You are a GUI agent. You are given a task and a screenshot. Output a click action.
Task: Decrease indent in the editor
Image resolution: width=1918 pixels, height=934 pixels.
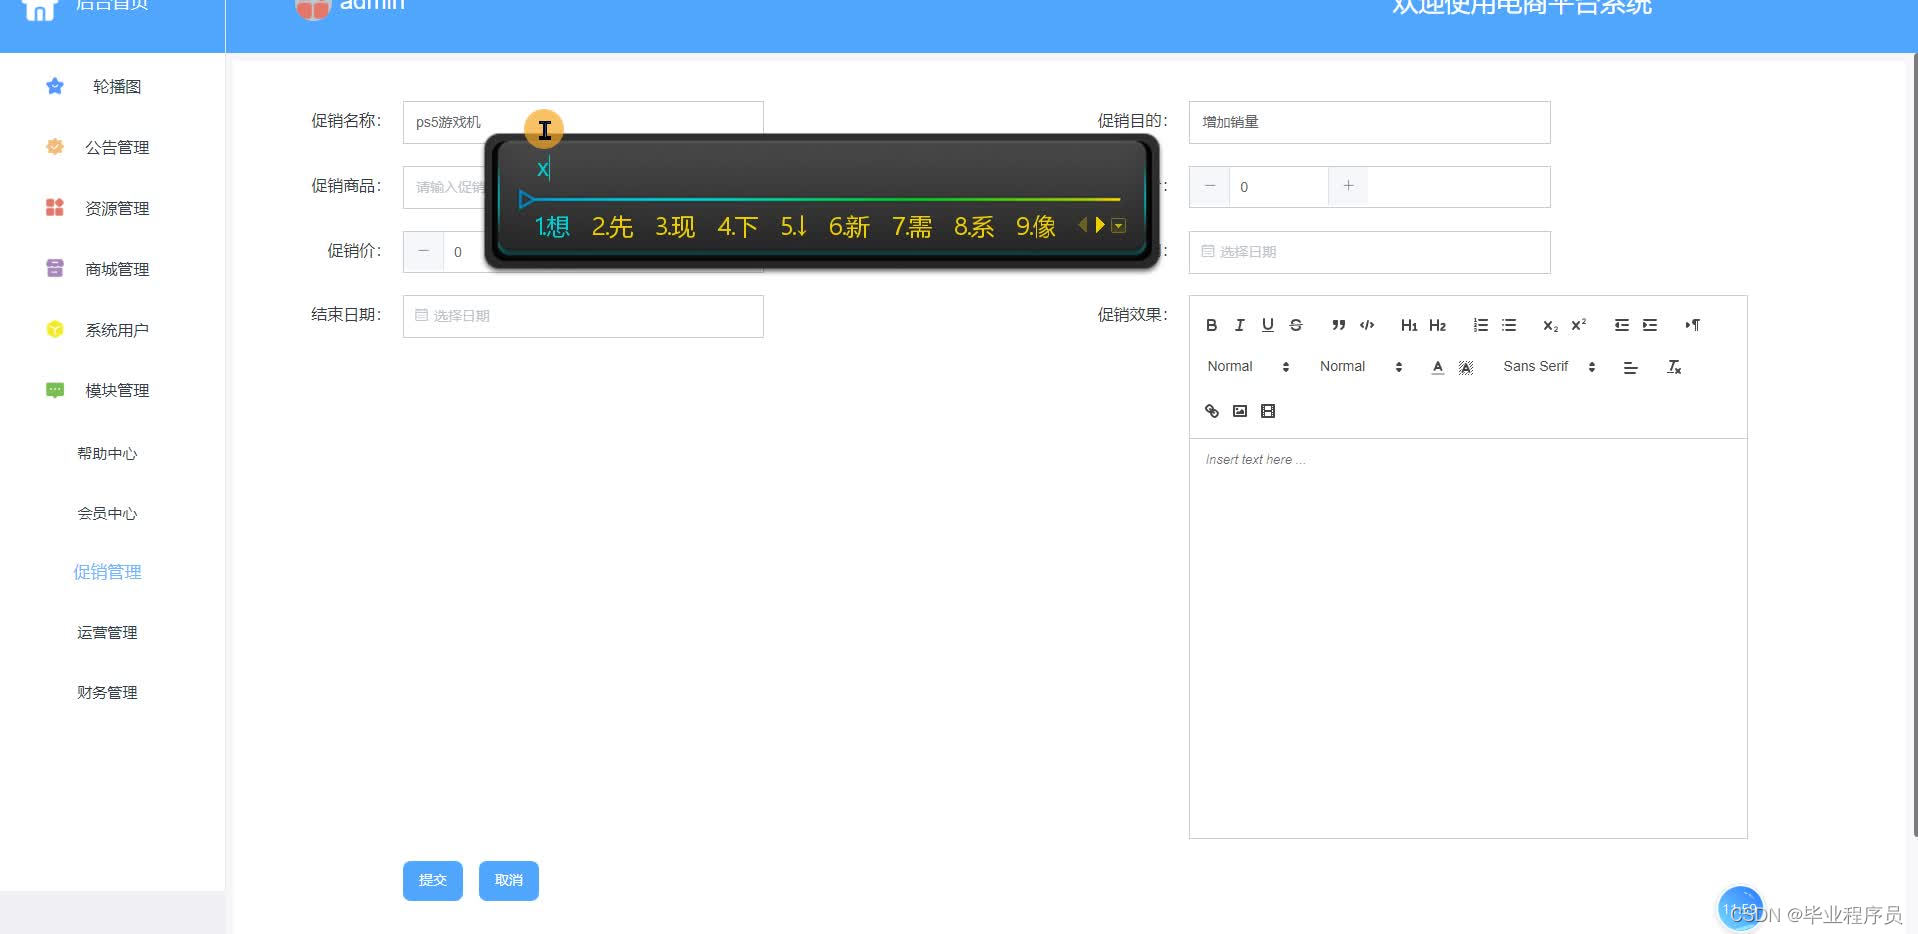pyautogui.click(x=1621, y=325)
